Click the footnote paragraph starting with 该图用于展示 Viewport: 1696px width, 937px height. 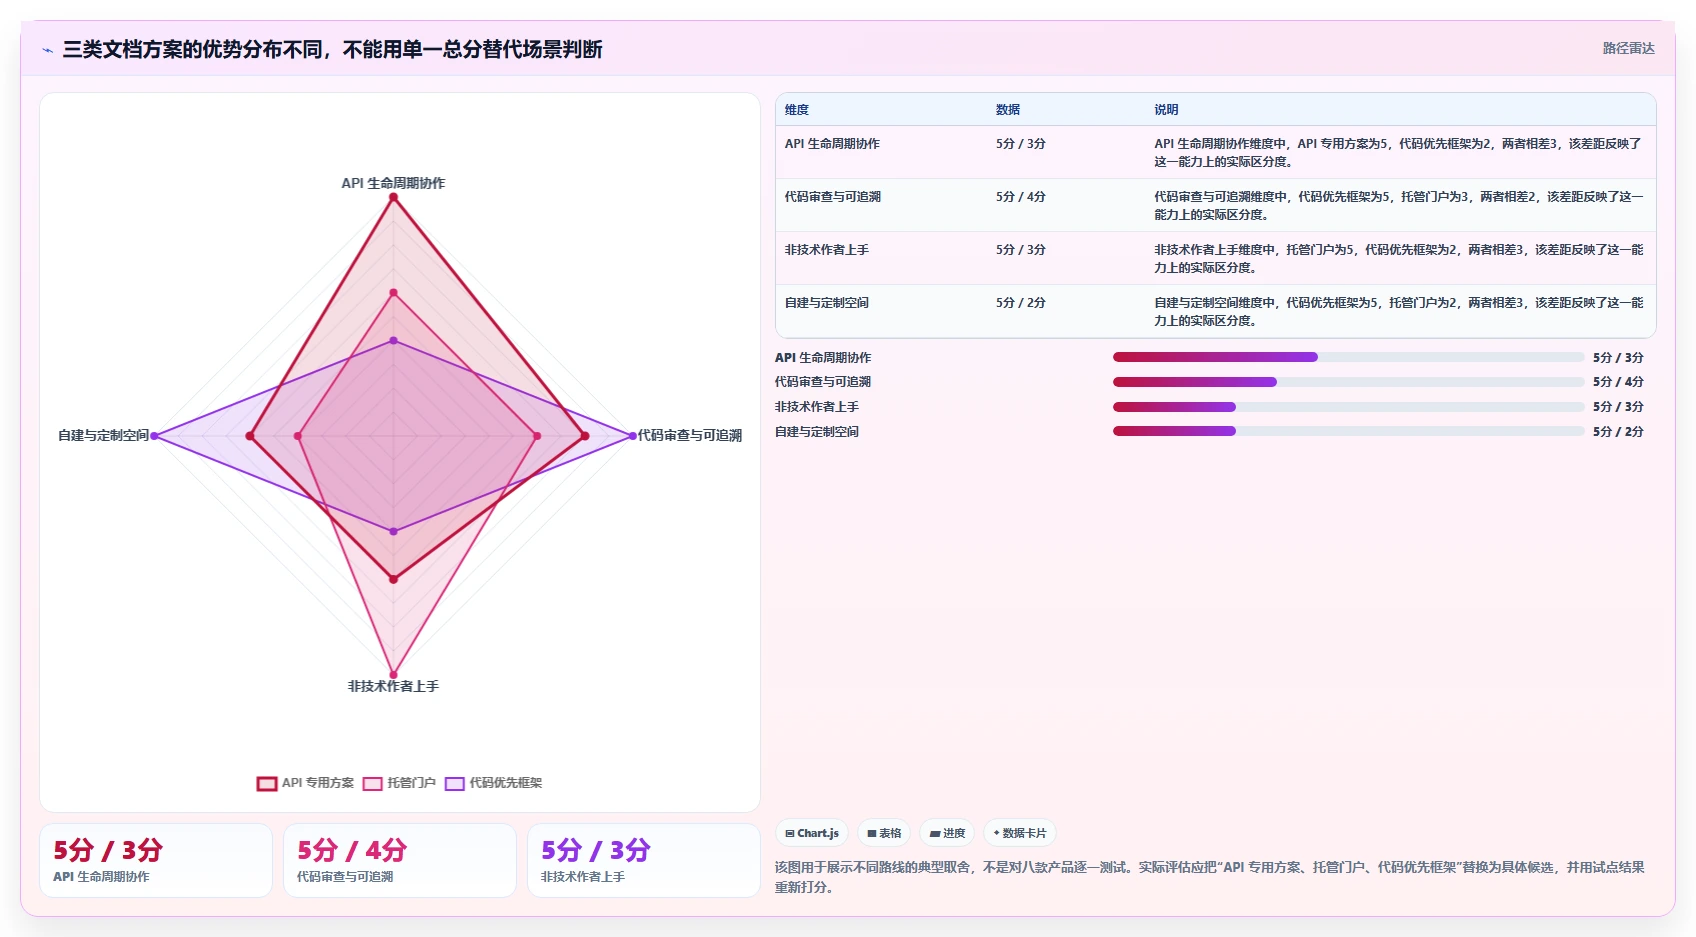point(1210,877)
